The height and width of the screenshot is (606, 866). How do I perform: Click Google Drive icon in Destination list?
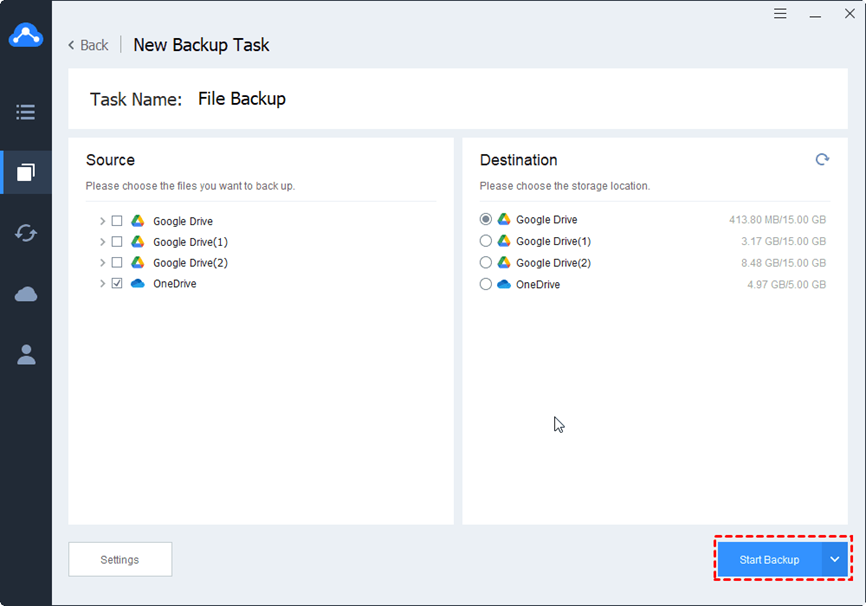[x=504, y=219]
